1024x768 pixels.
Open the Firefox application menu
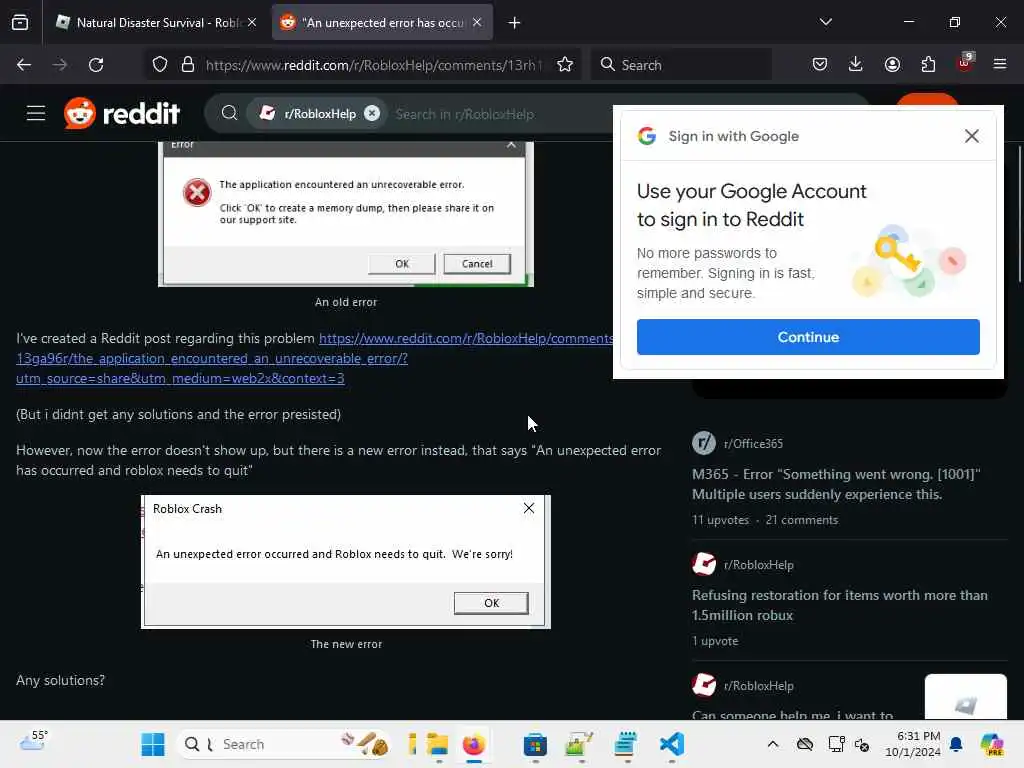pyautogui.click(x=1000, y=65)
